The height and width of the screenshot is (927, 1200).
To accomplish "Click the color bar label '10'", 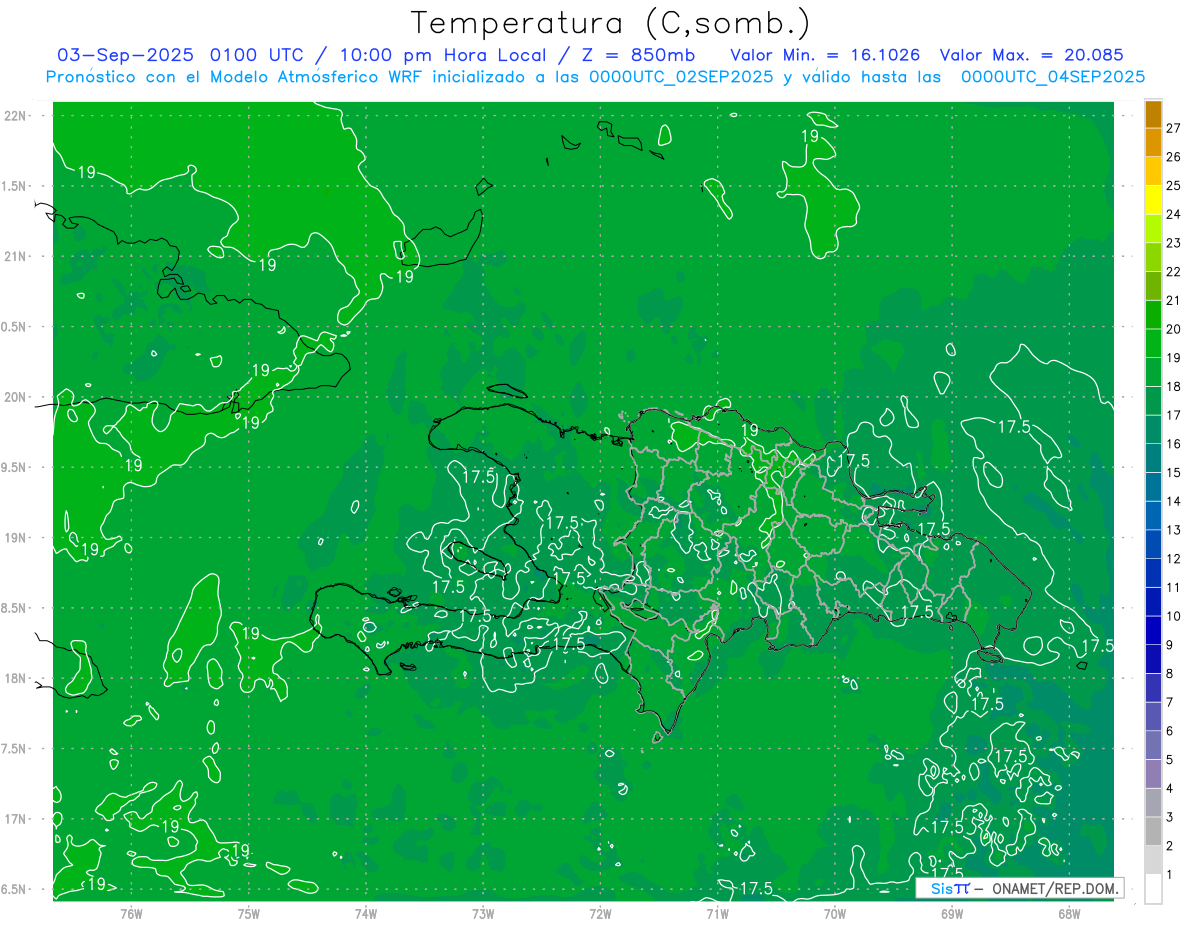I will 1173,616.
